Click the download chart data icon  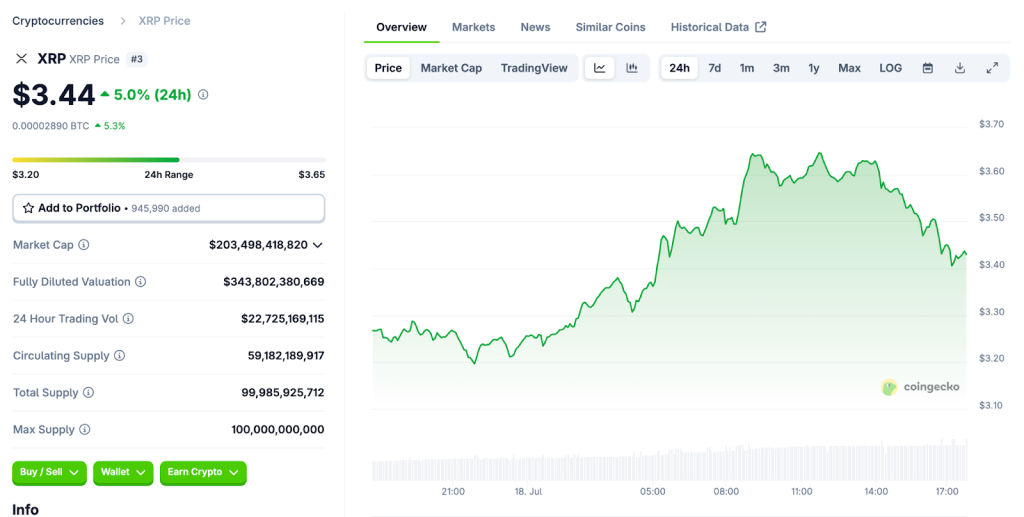960,68
